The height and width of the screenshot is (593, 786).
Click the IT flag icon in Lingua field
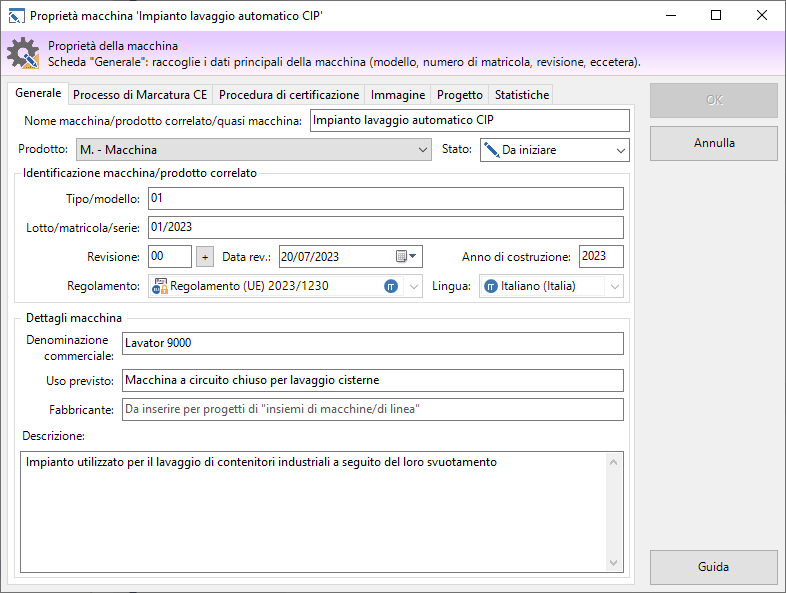click(491, 287)
